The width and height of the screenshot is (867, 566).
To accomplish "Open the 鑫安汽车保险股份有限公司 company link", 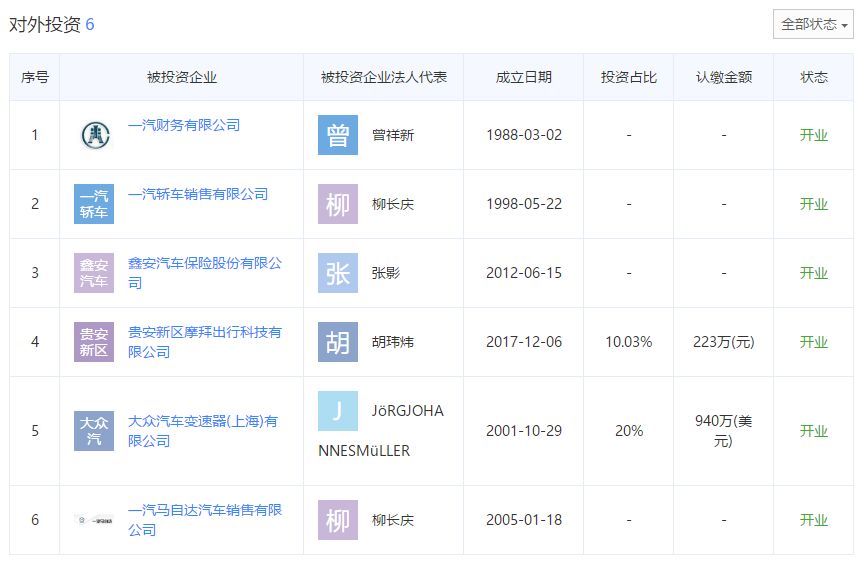I will tap(205, 273).
